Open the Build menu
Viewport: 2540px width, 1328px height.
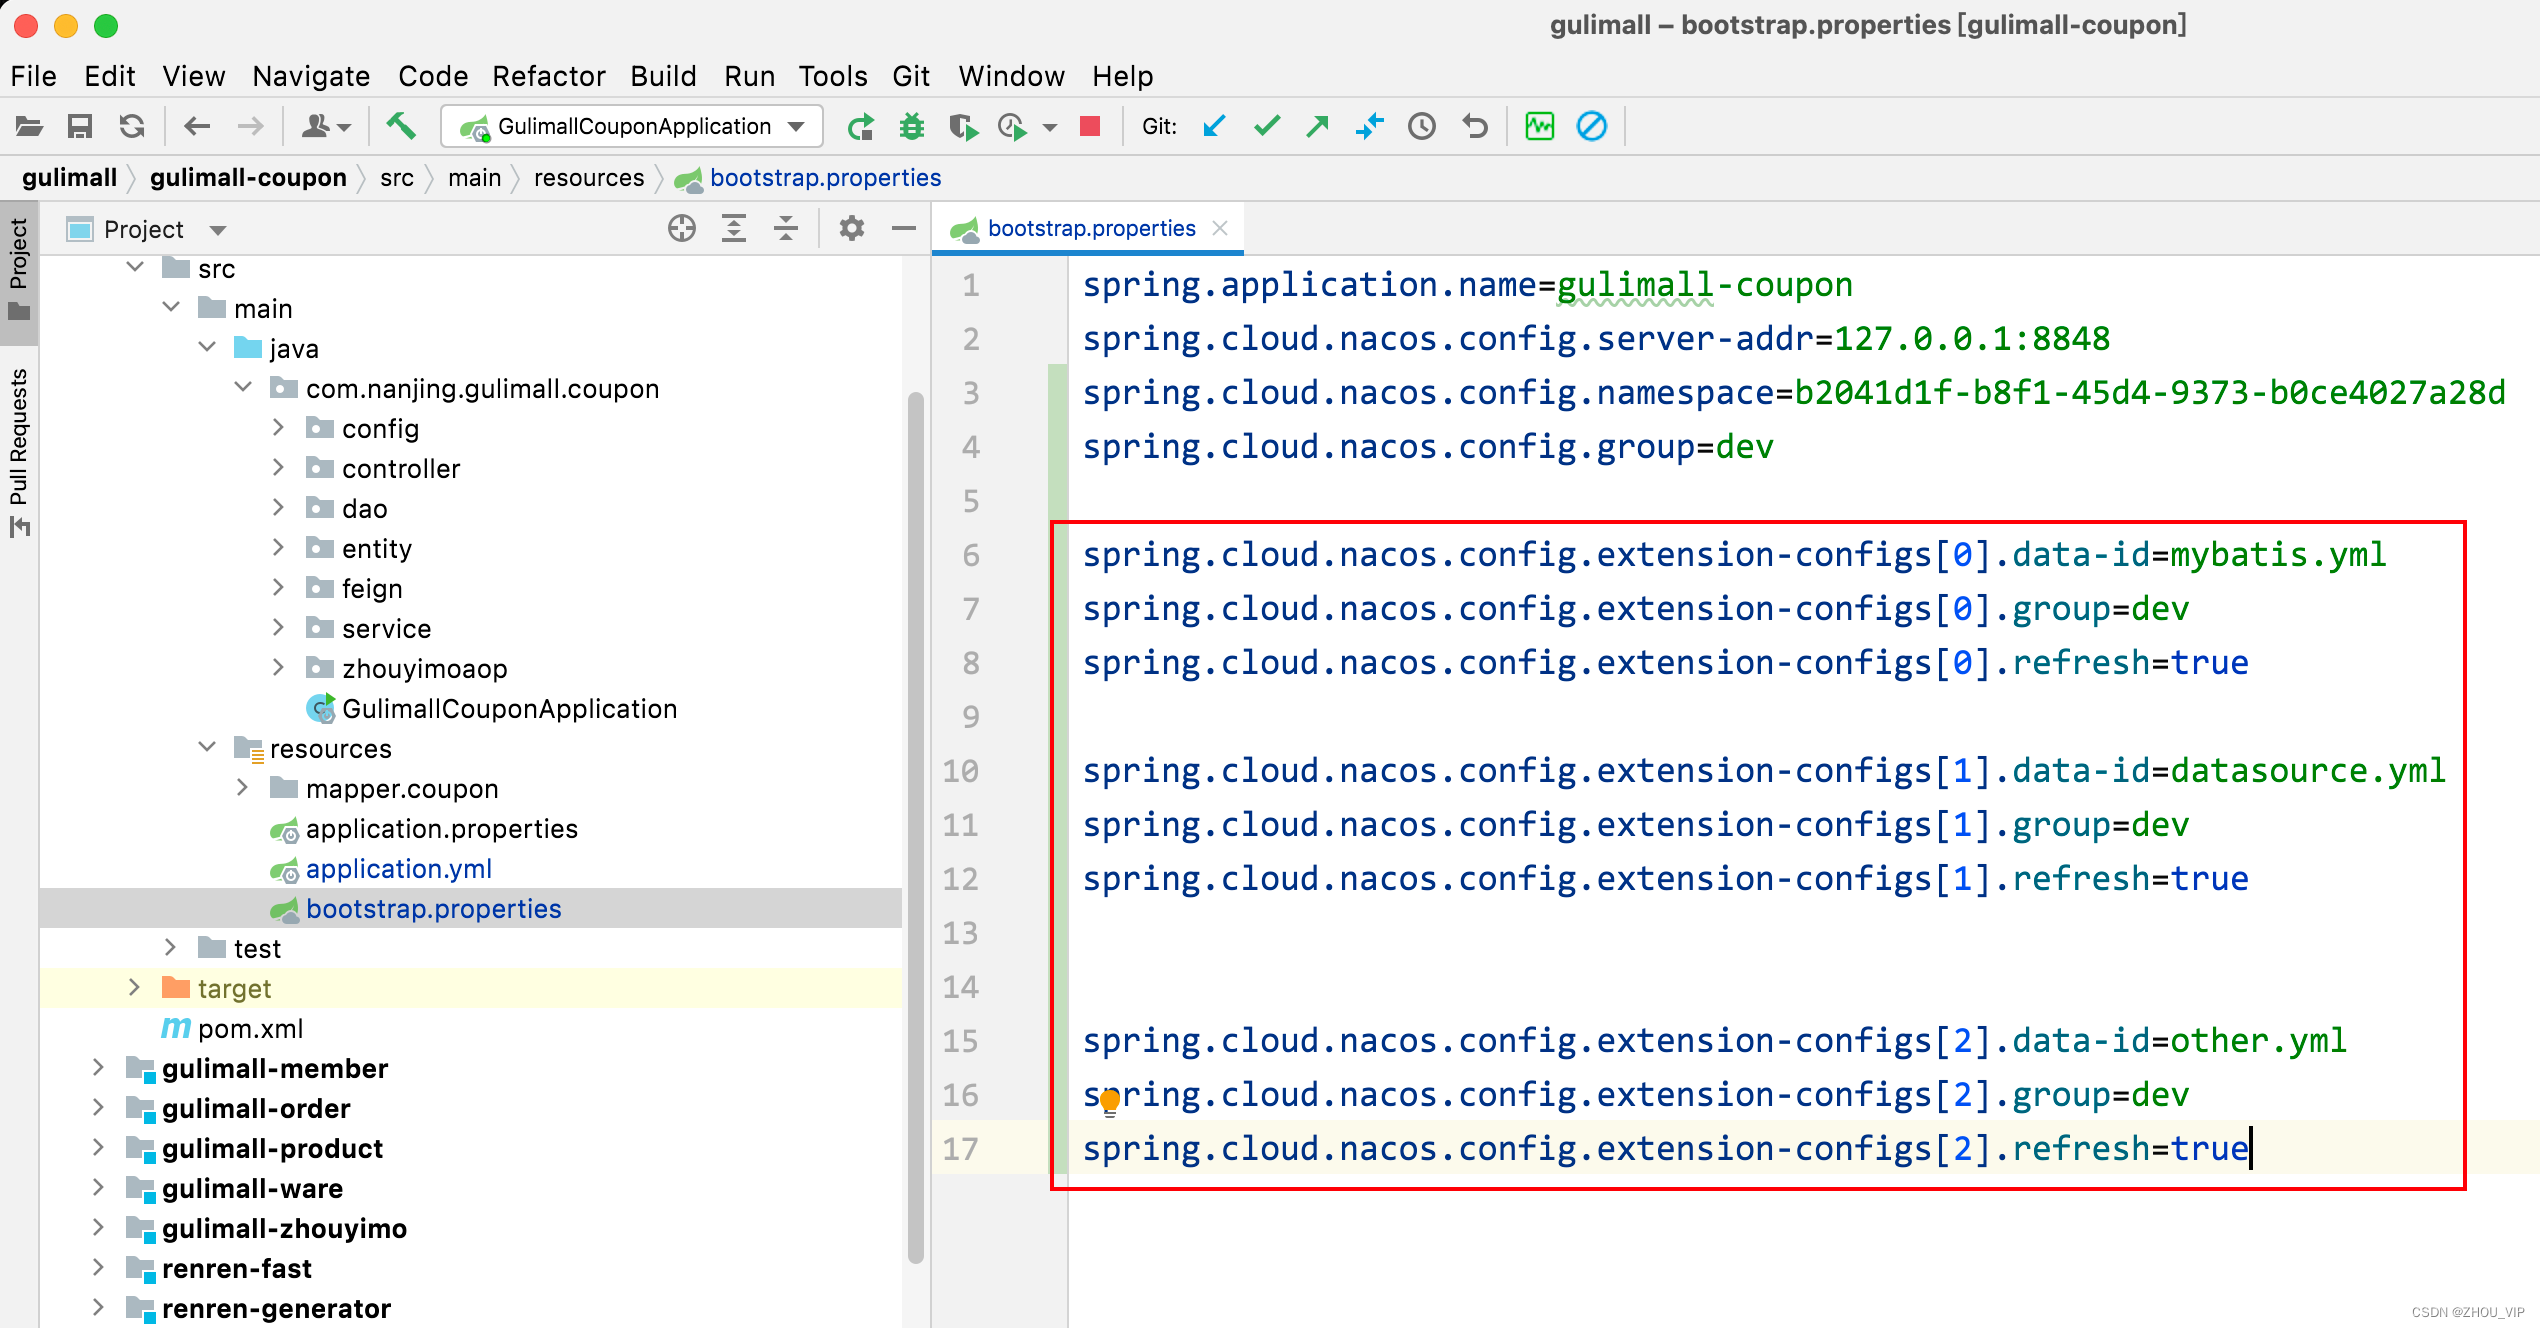(x=663, y=76)
